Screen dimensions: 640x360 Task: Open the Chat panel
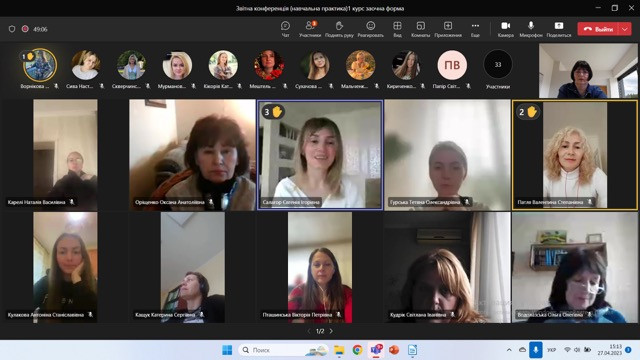(285, 29)
